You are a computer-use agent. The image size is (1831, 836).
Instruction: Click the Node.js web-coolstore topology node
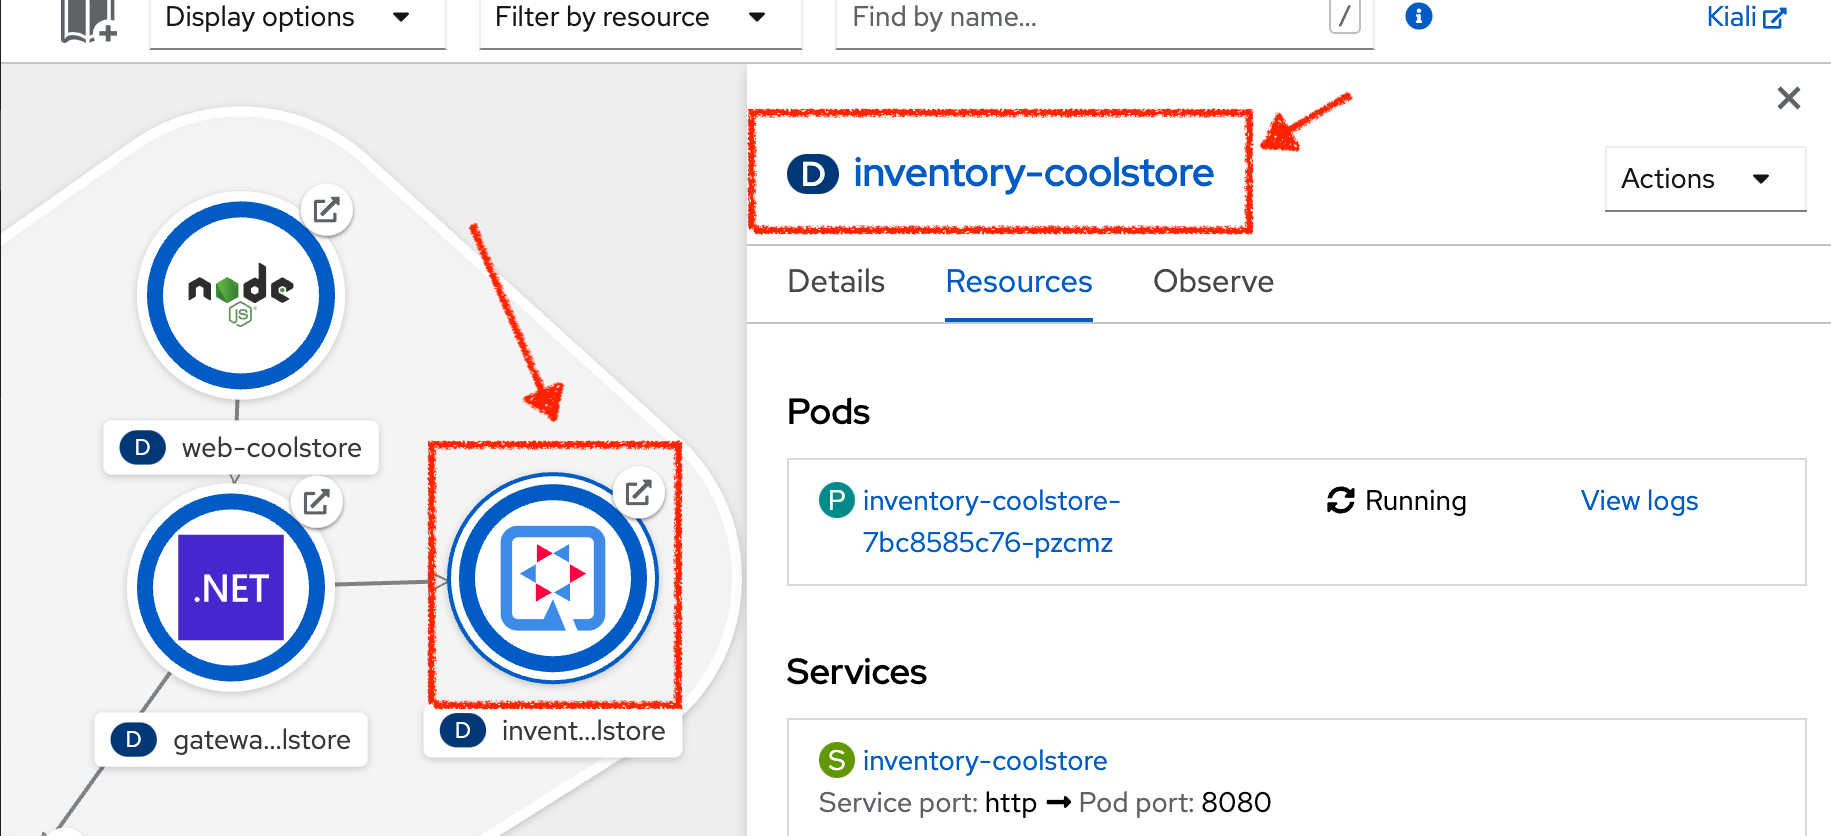click(x=241, y=295)
